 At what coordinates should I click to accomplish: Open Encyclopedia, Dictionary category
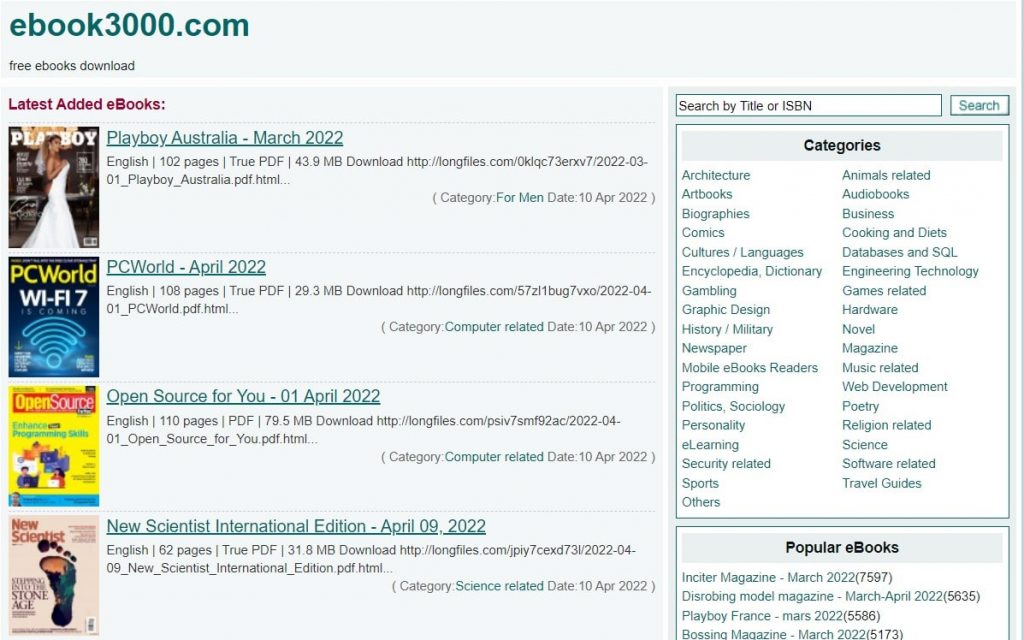pos(752,271)
